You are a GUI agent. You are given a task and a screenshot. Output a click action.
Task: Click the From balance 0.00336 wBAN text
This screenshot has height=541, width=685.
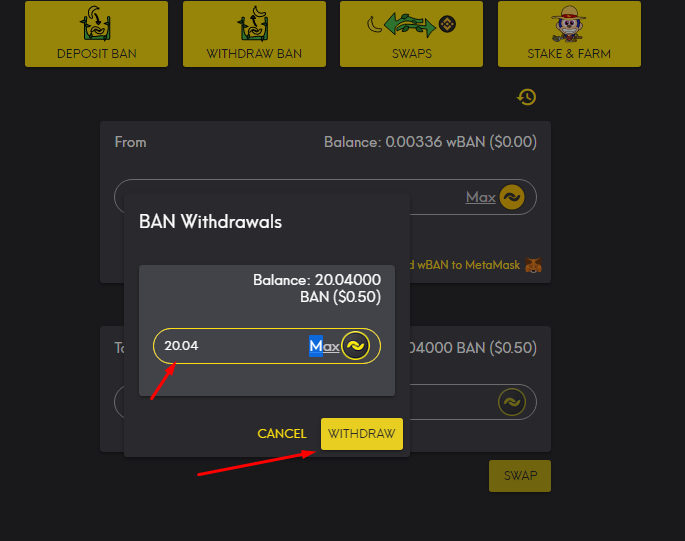click(430, 142)
